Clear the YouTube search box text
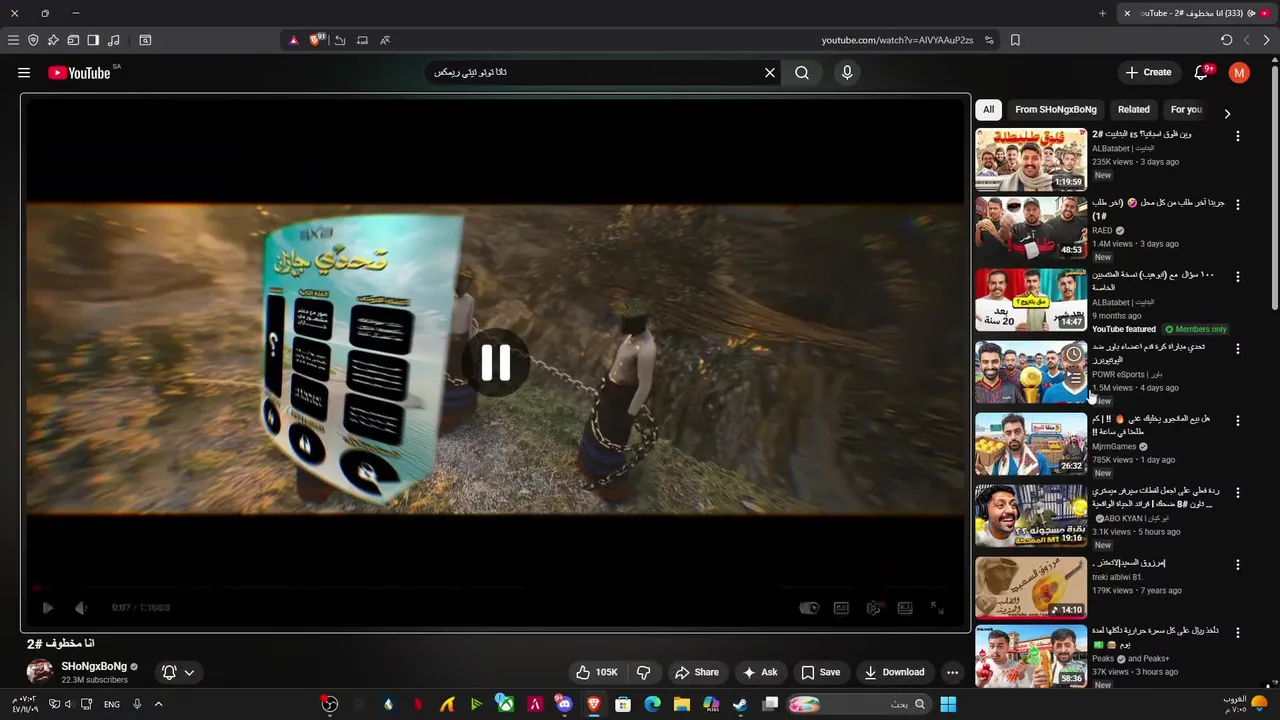1280x720 pixels. [x=770, y=72]
